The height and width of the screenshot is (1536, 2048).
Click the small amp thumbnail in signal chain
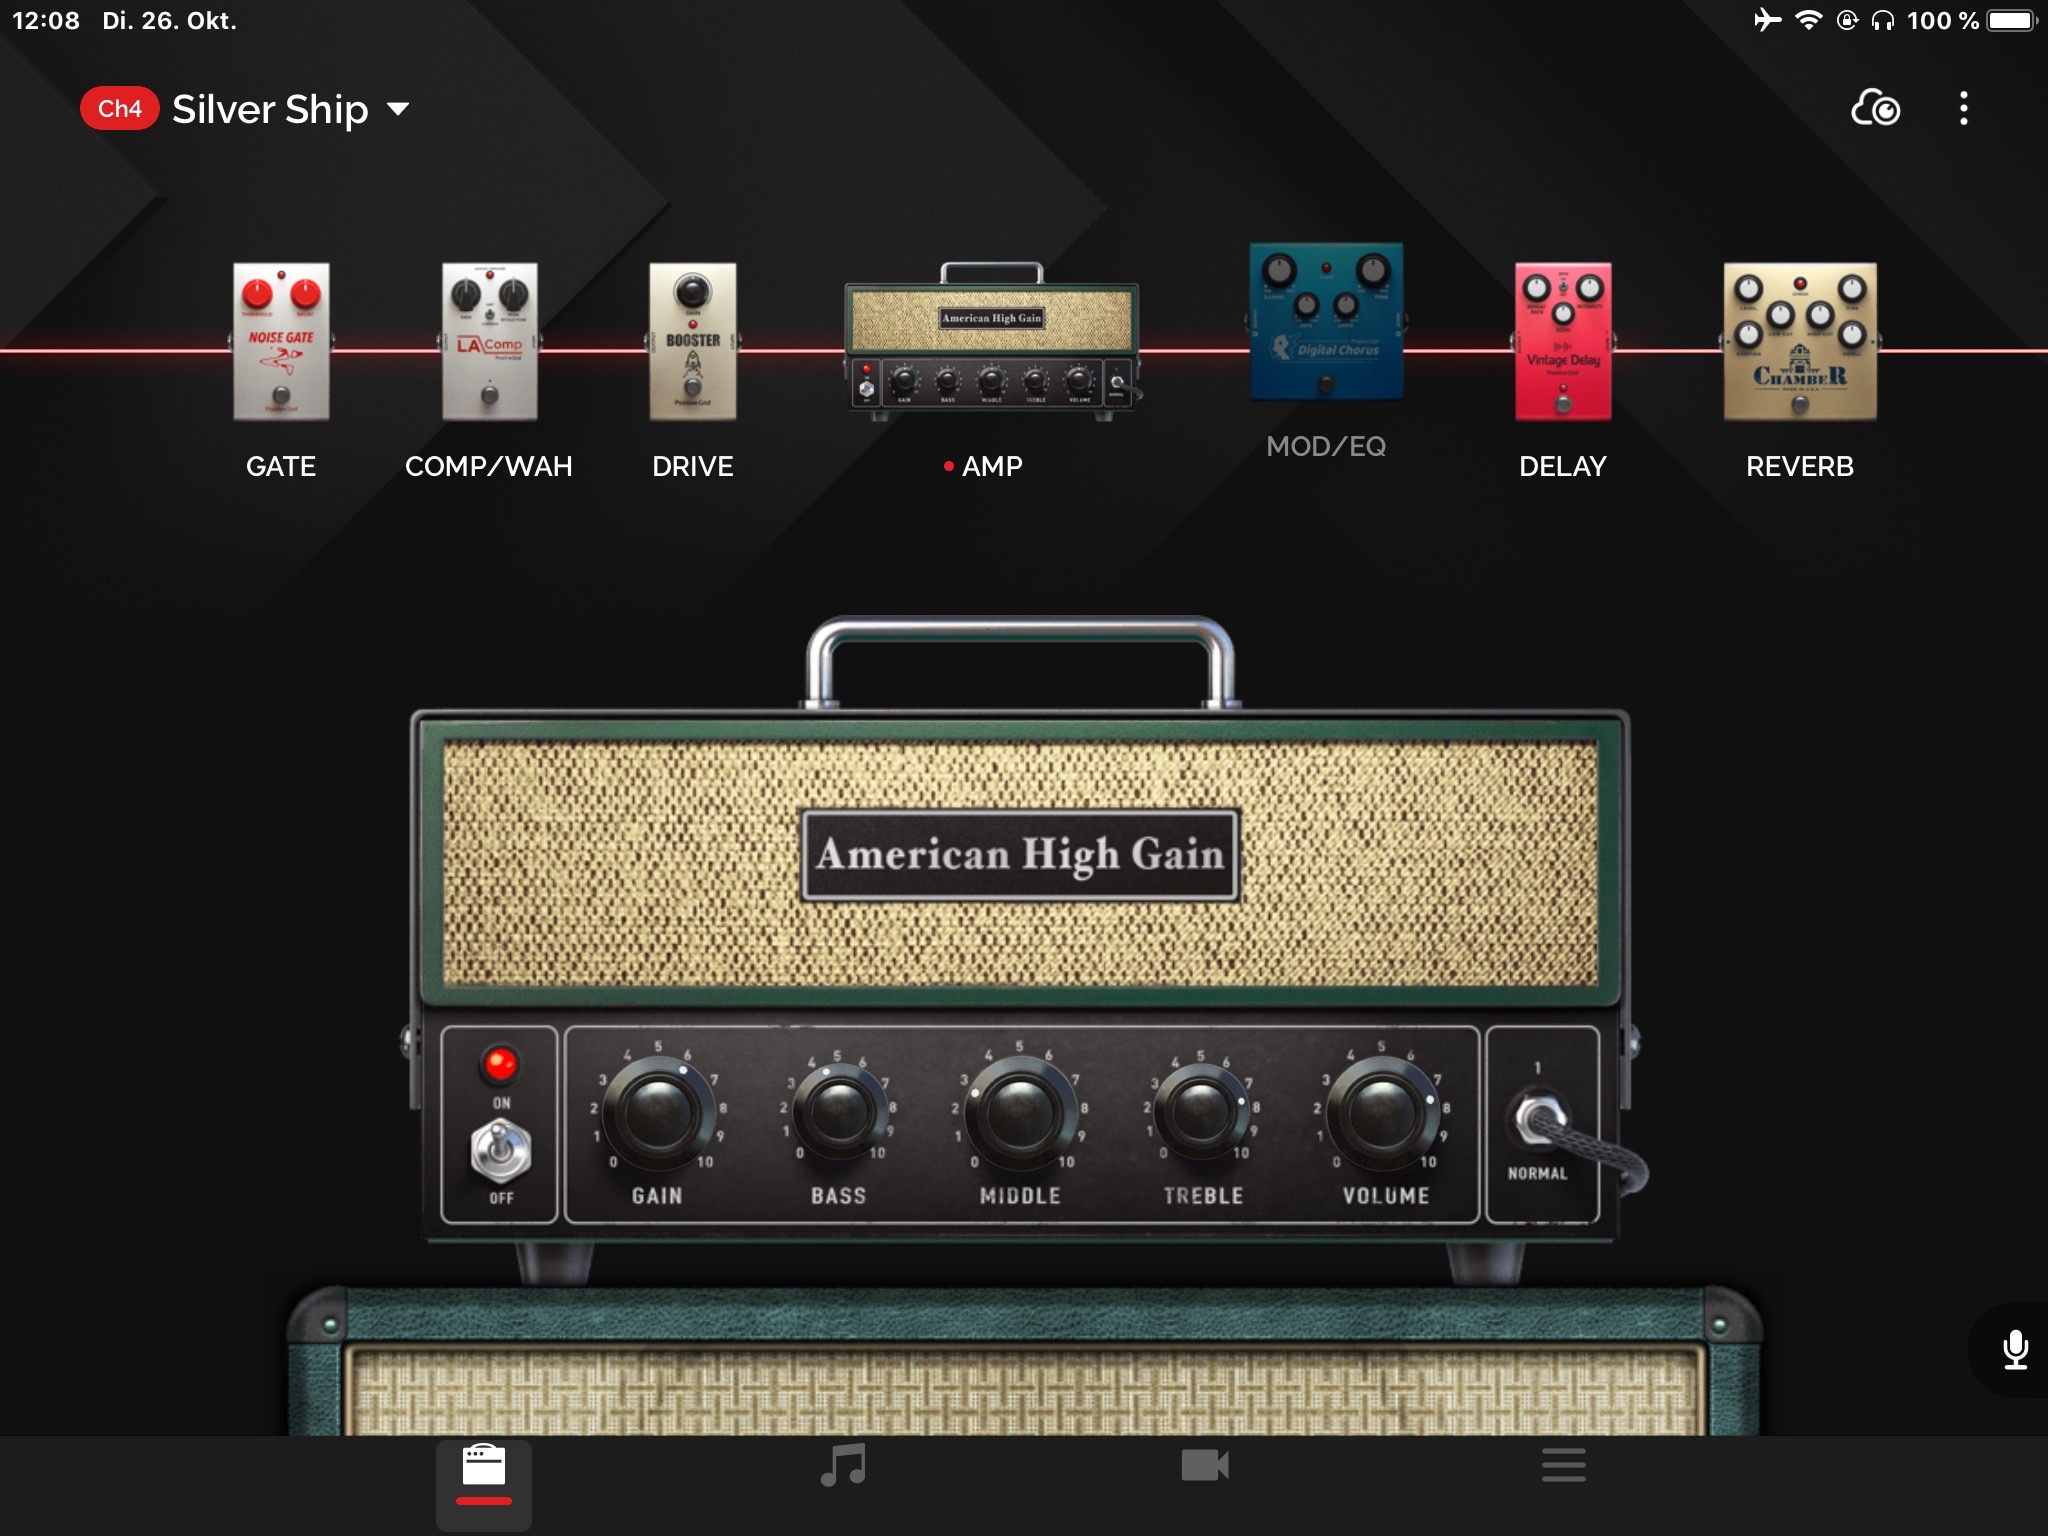[x=991, y=342]
